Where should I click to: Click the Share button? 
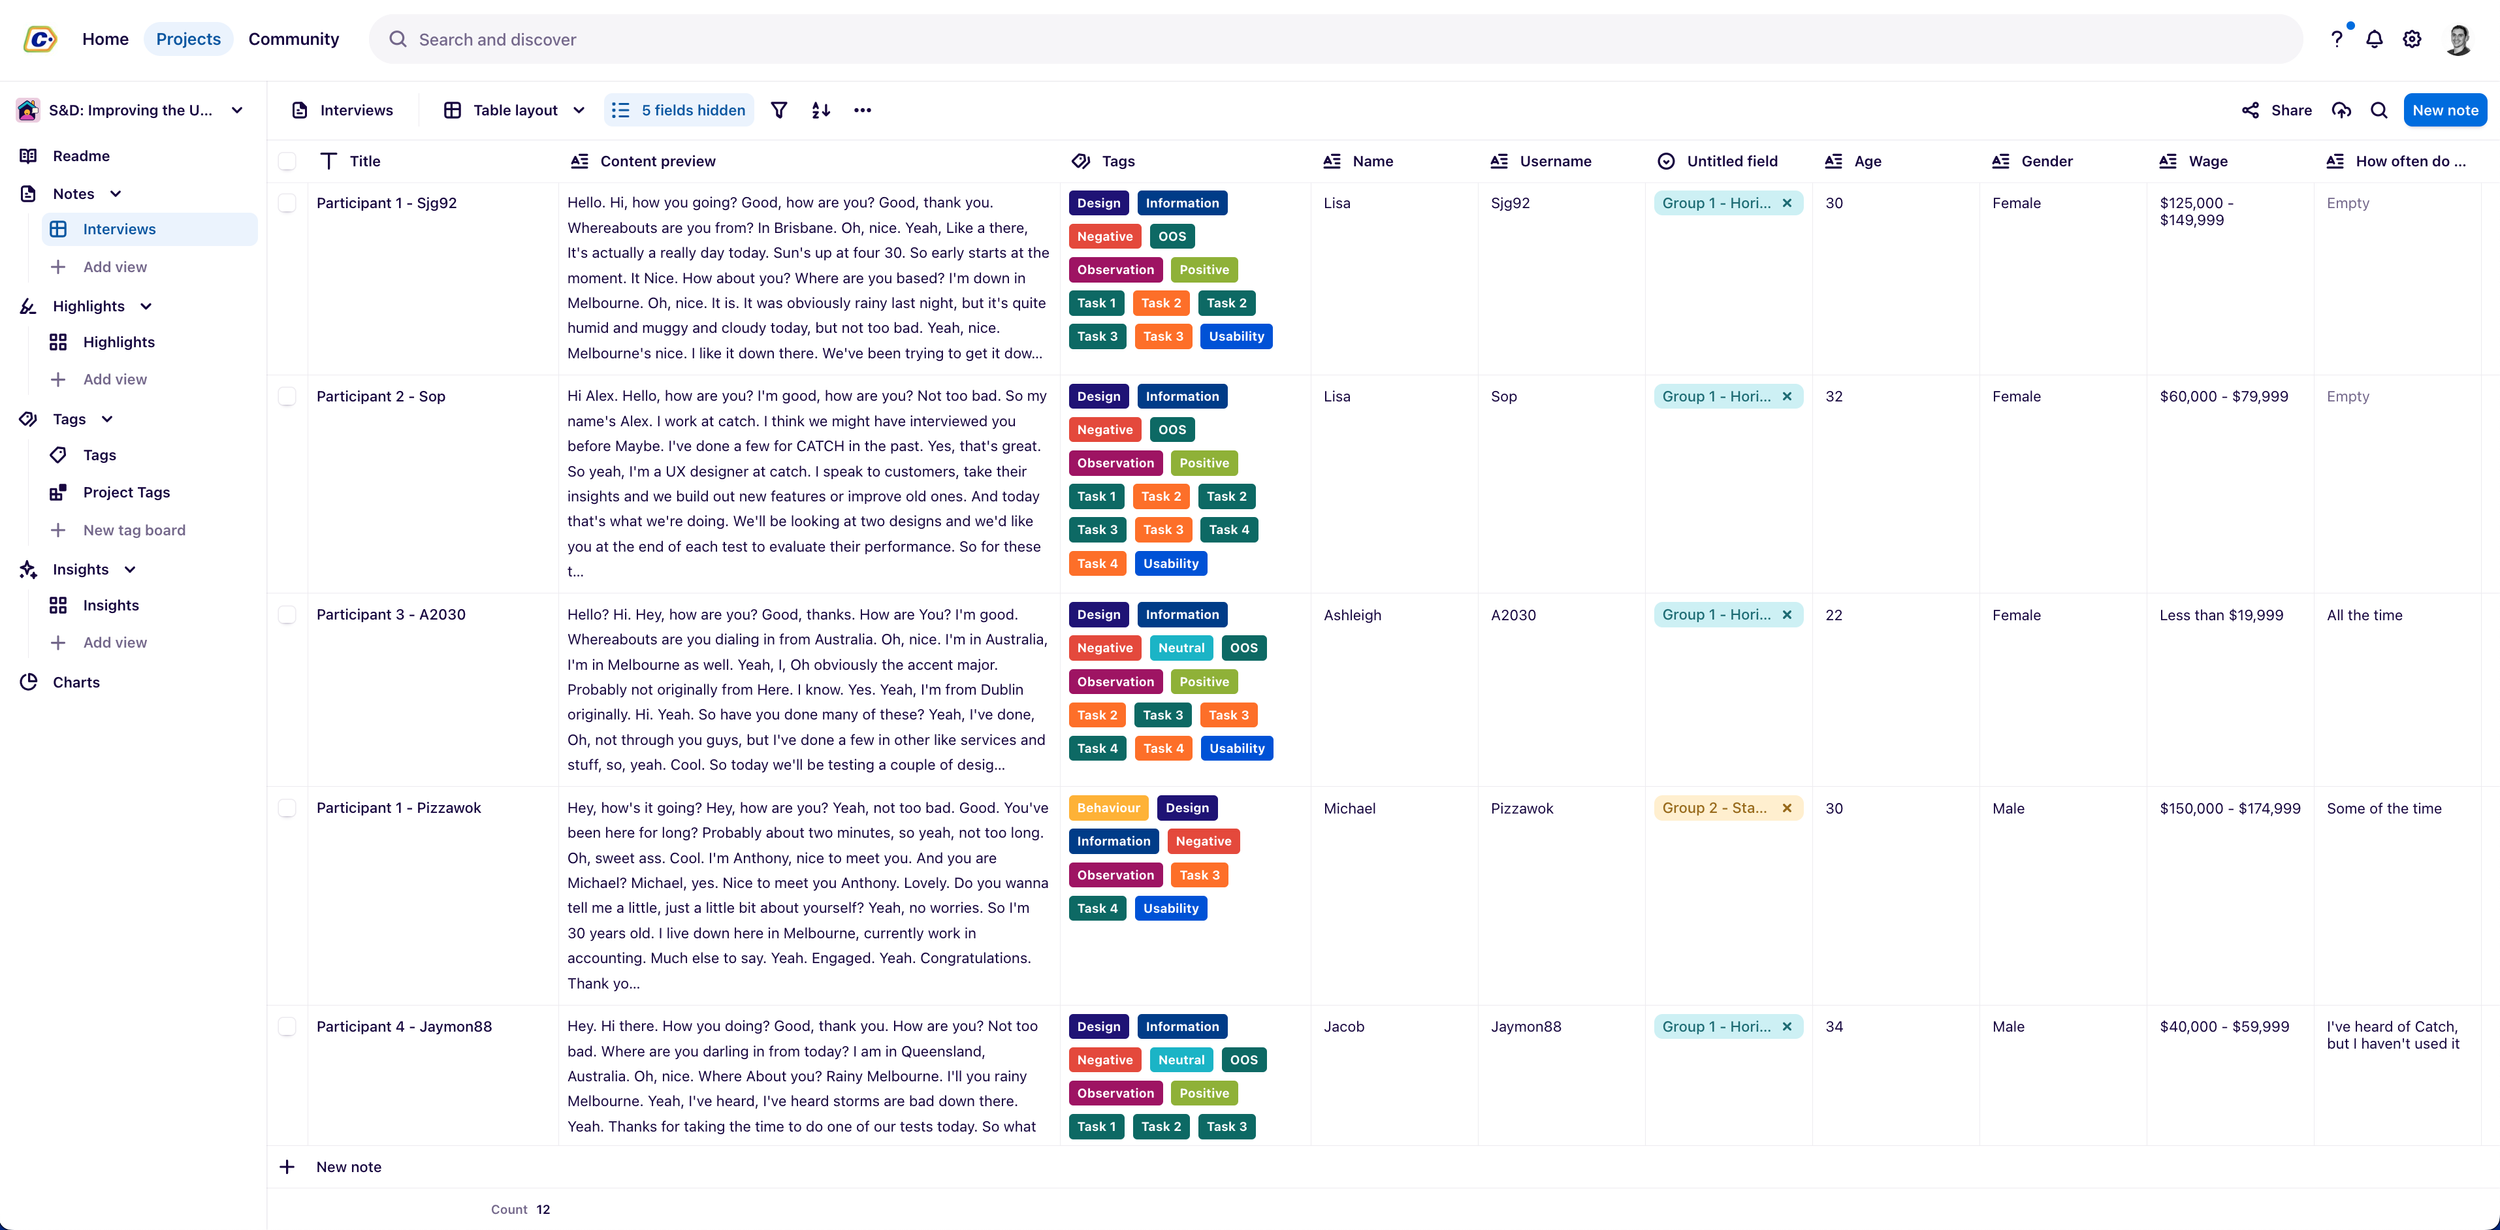(2277, 110)
